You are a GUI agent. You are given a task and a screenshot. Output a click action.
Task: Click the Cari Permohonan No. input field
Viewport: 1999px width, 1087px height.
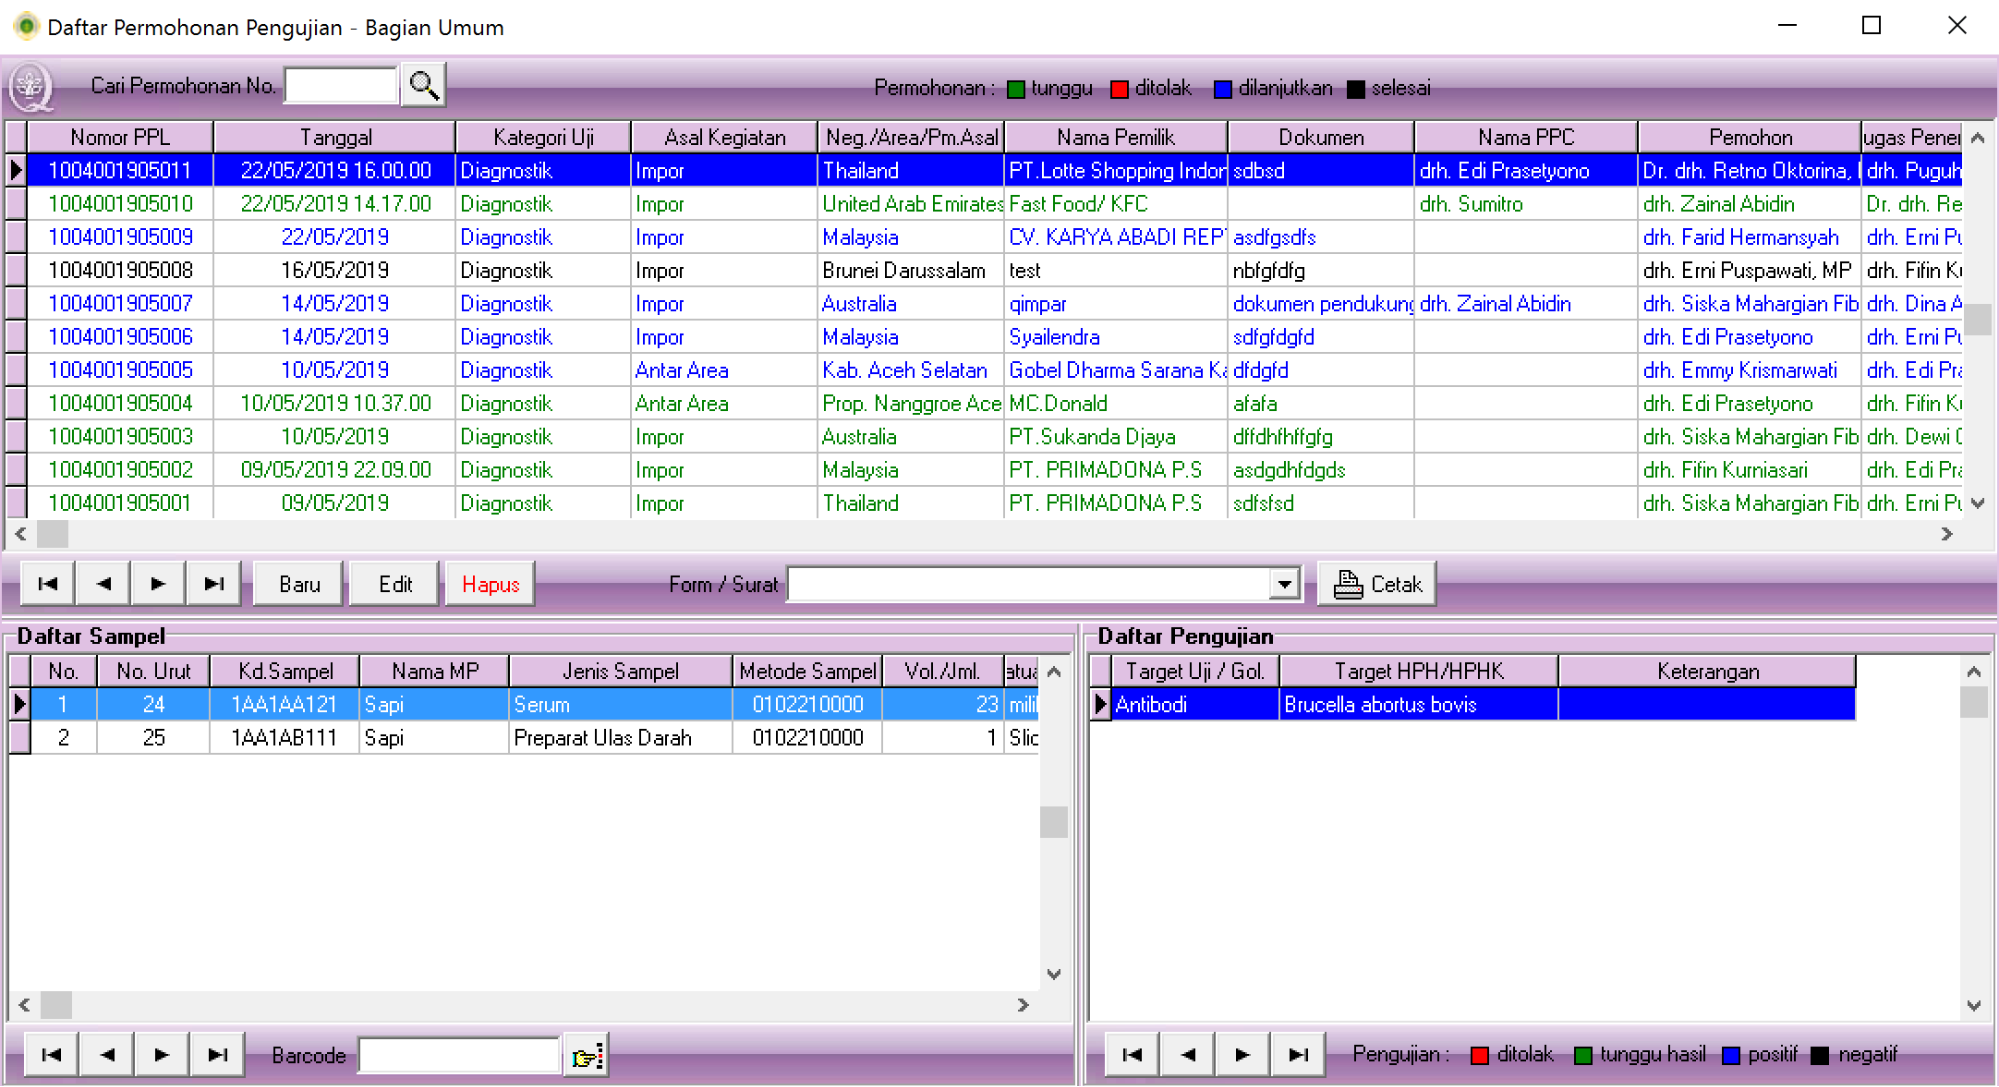(x=341, y=86)
